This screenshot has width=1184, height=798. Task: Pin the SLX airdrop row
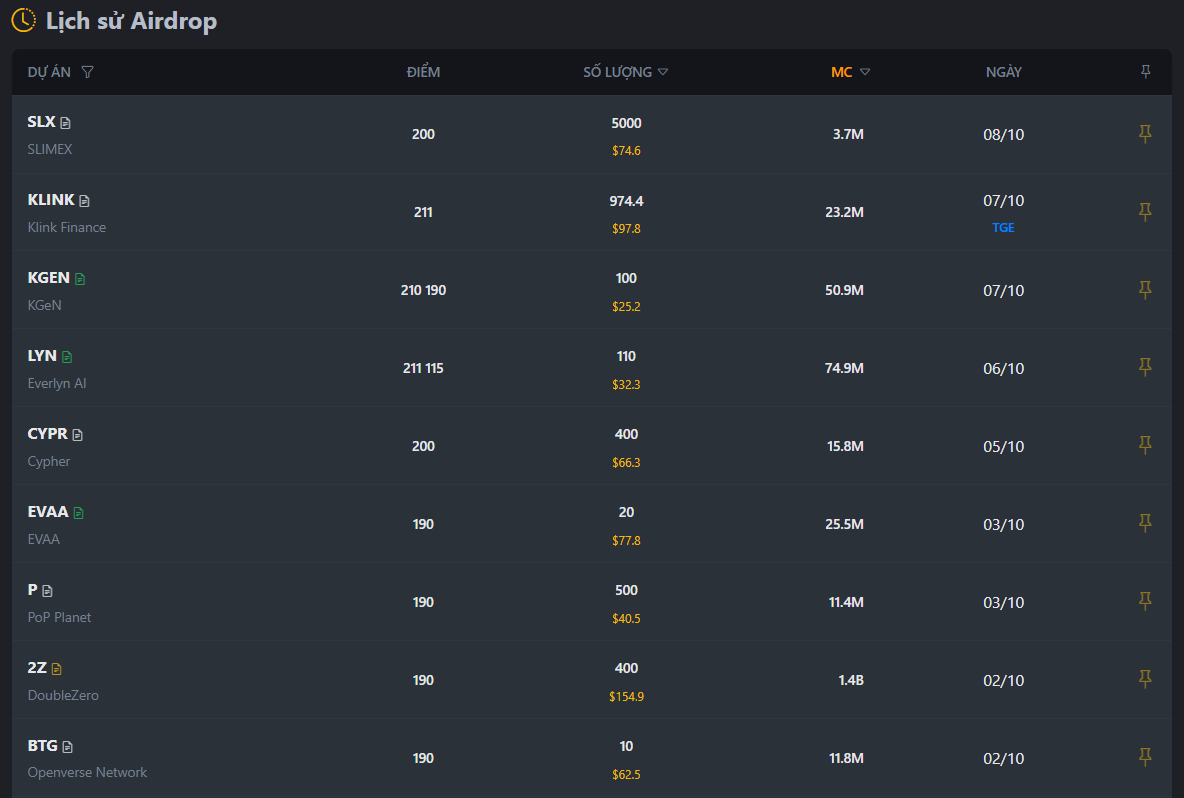click(1145, 133)
